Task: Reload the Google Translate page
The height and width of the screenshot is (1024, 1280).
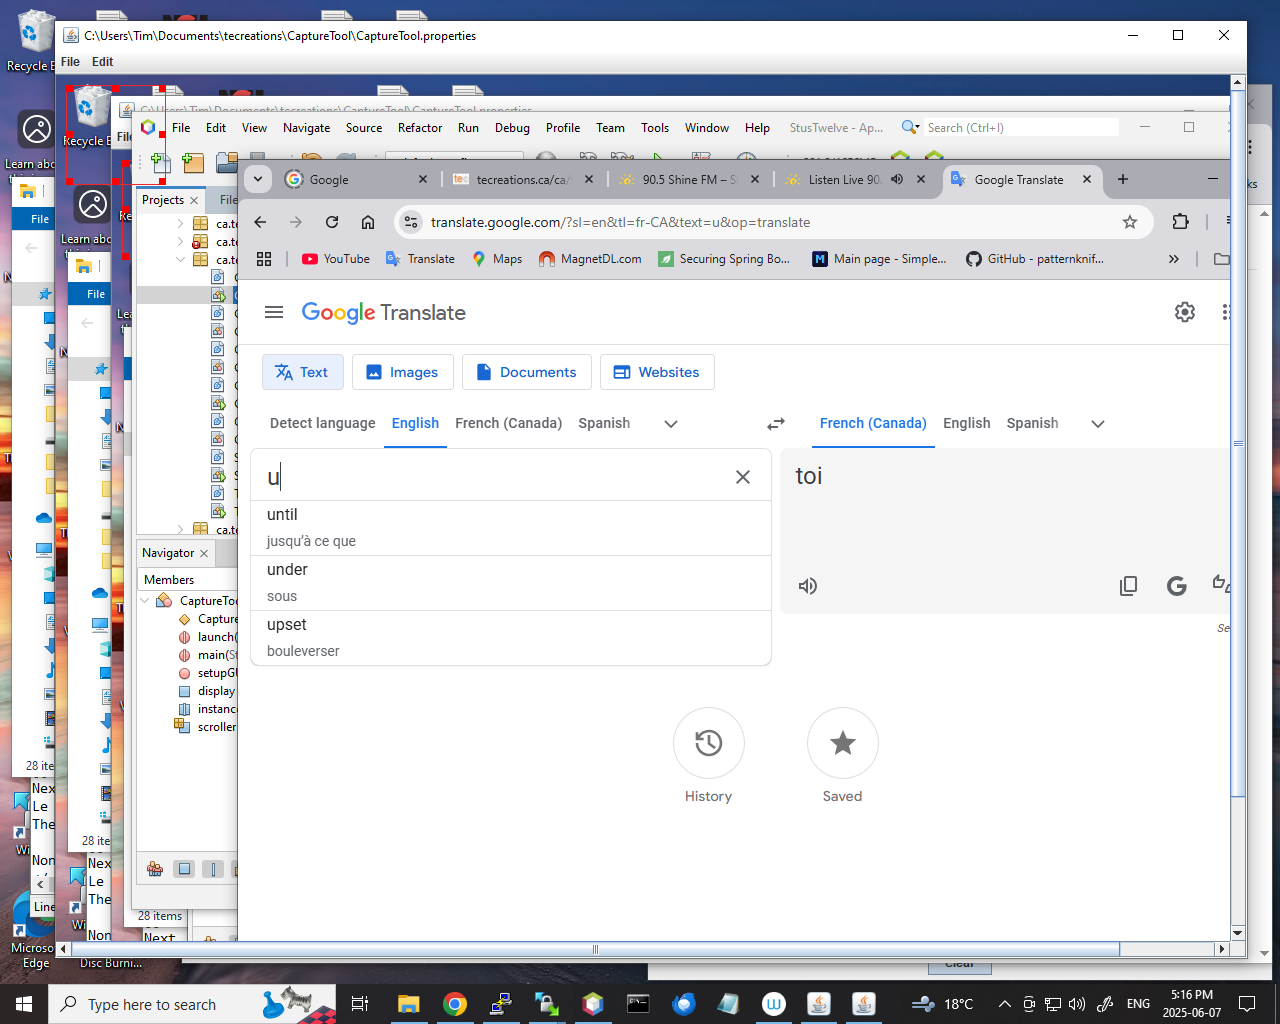Action: (332, 222)
